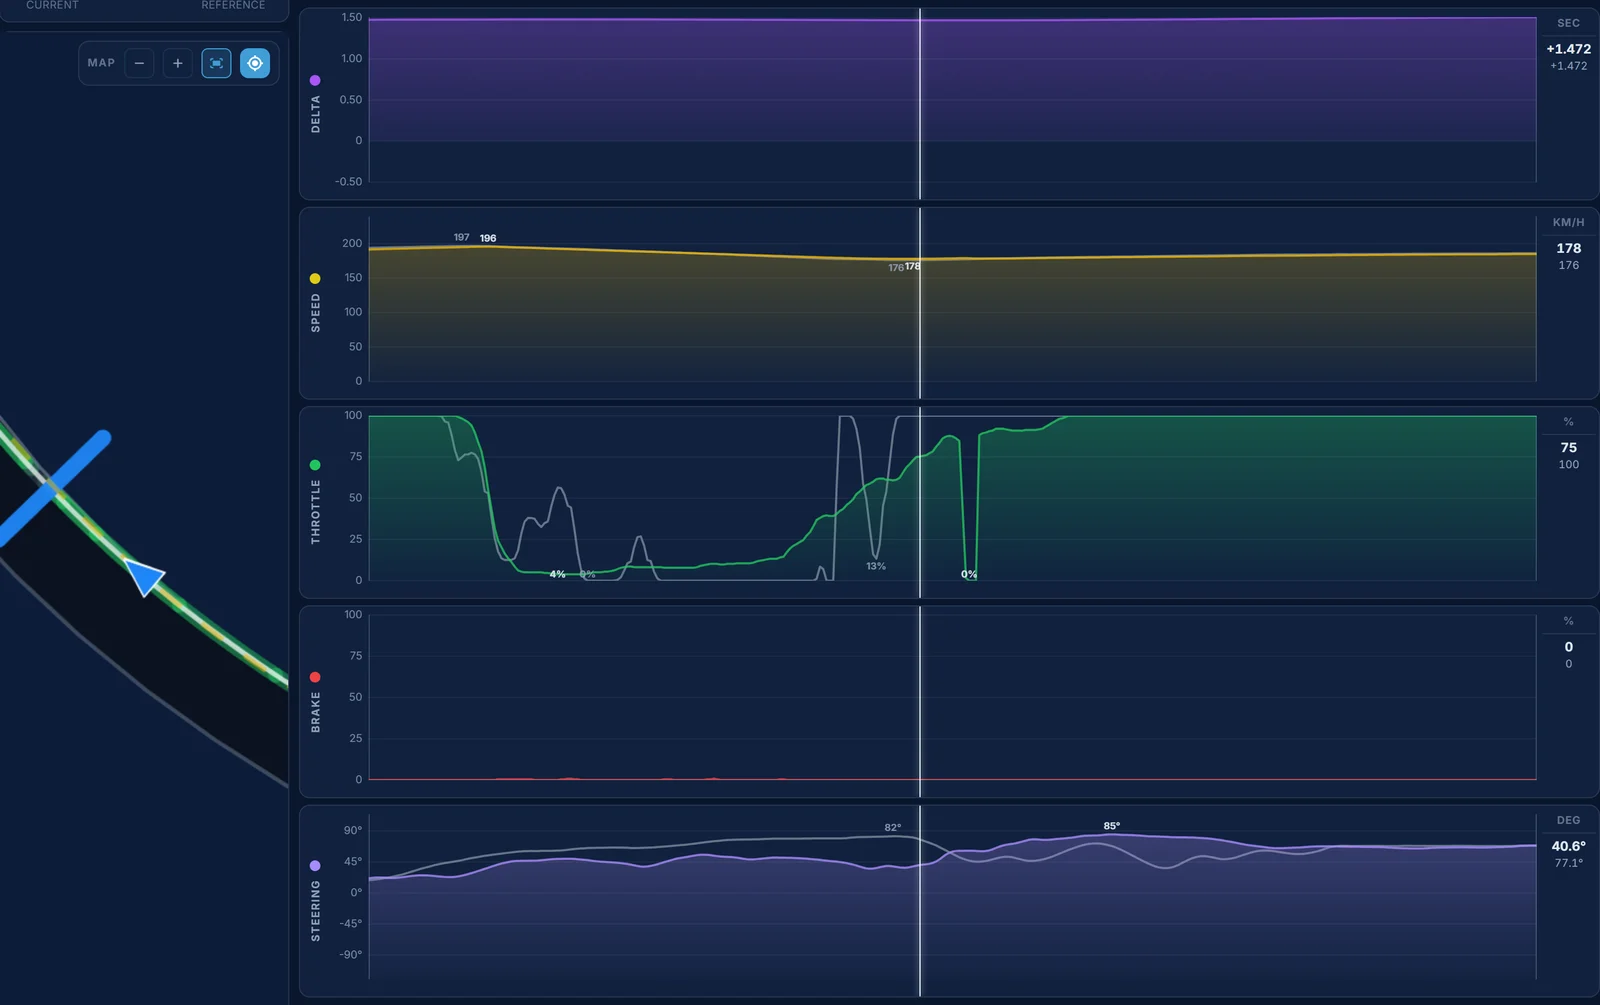Click the 85° label on steering chart
Viewport: 1600px width, 1005px height.
click(x=1112, y=826)
